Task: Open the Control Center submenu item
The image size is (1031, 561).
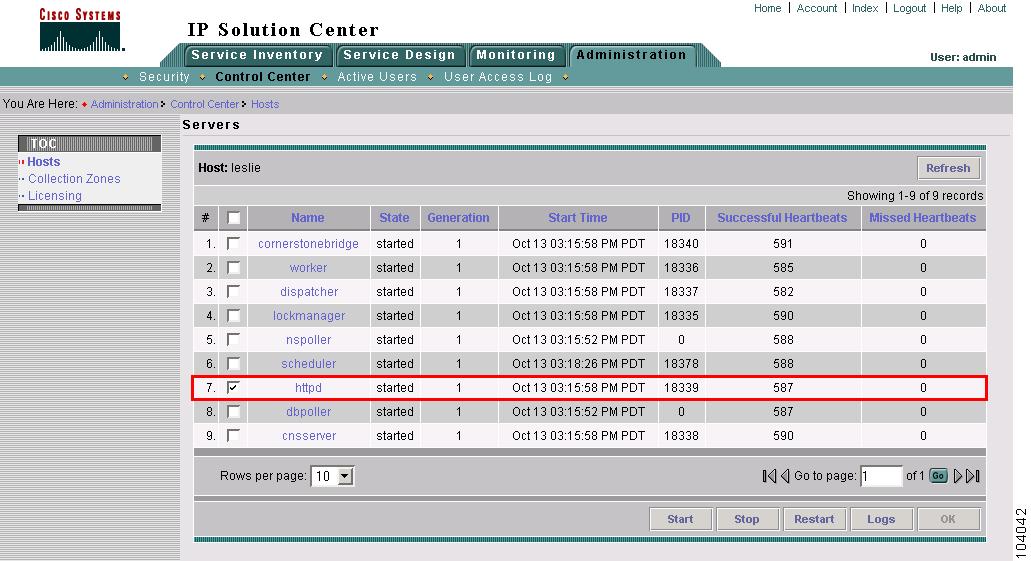Action: (x=262, y=77)
